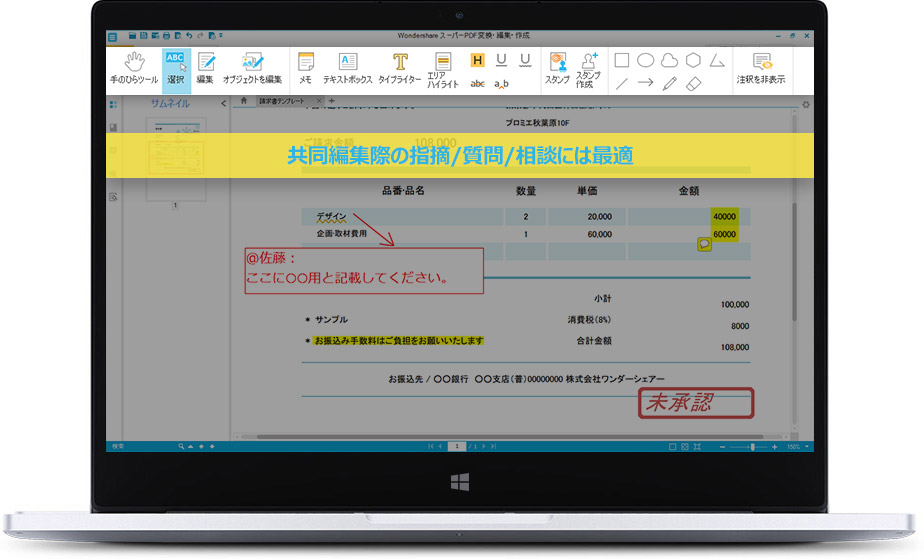924x559 pixels.
Task: Open the 編集 edit text tool
Action: [x=205, y=68]
